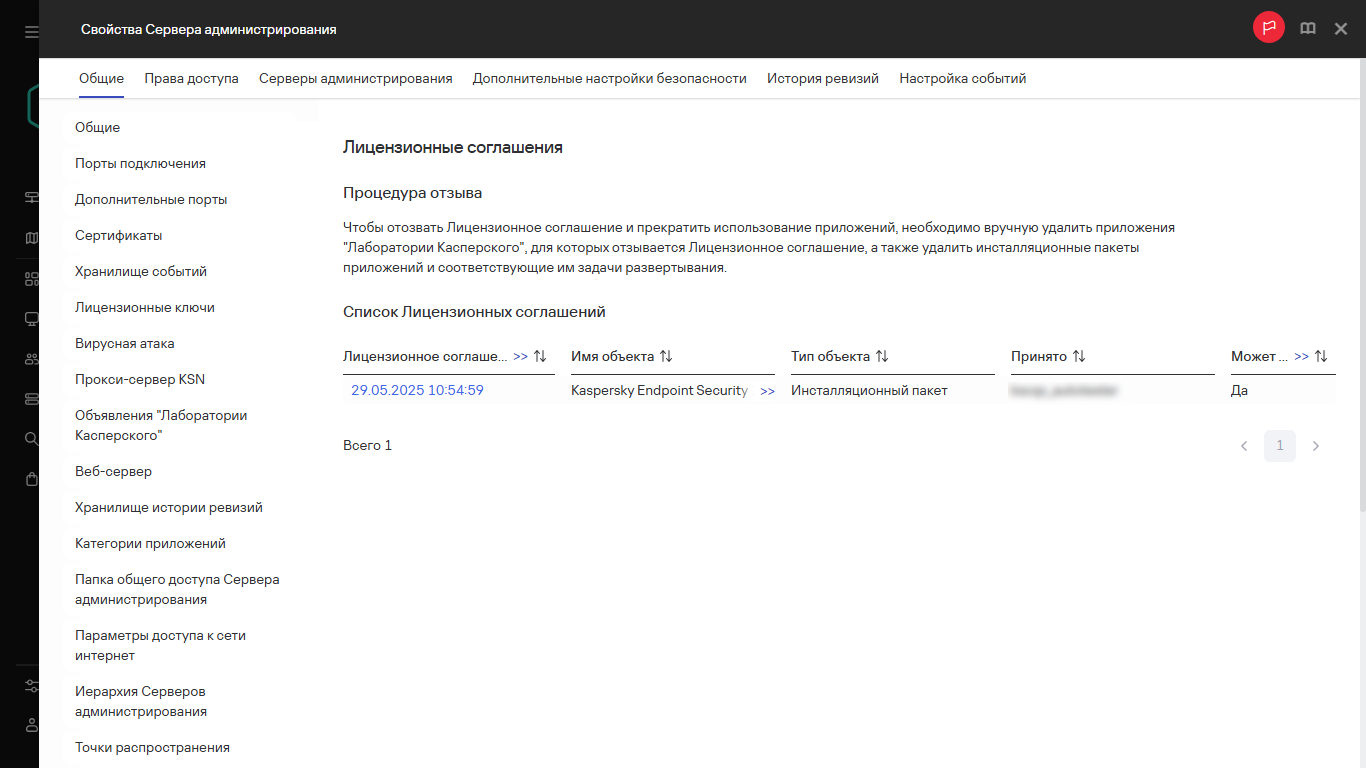This screenshot has height=768, width=1366.
Task: Select Лицензионные ключи in the sidebar
Action: 144,308
